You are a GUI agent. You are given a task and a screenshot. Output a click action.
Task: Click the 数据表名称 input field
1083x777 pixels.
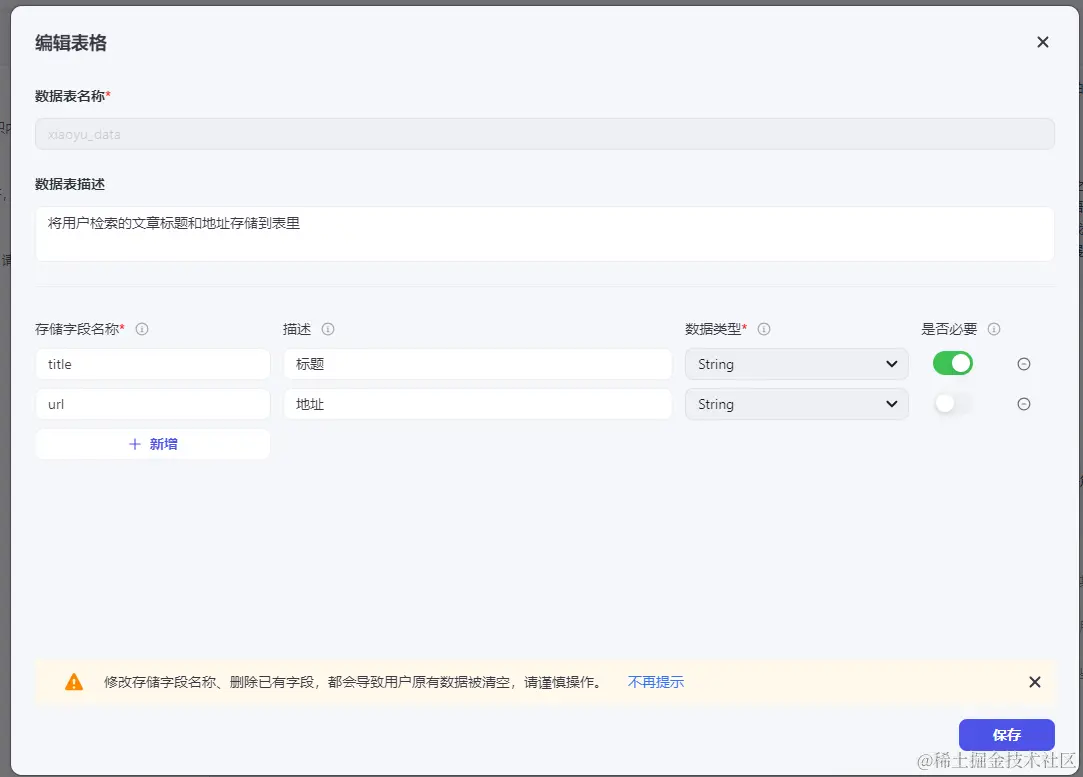pos(544,134)
